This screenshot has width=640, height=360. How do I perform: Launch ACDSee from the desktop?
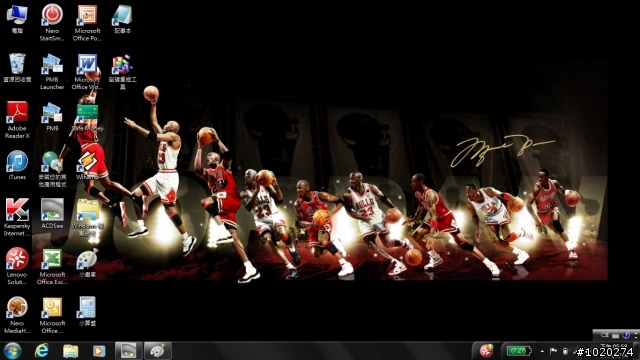click(x=52, y=213)
